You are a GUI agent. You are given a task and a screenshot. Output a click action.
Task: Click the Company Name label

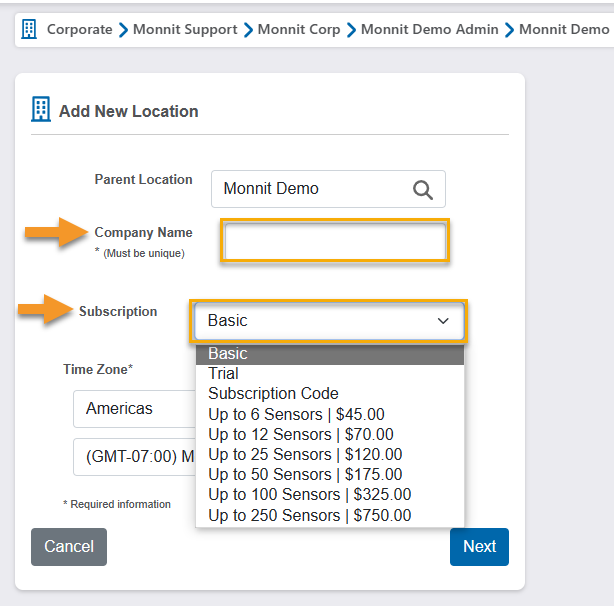(x=143, y=233)
